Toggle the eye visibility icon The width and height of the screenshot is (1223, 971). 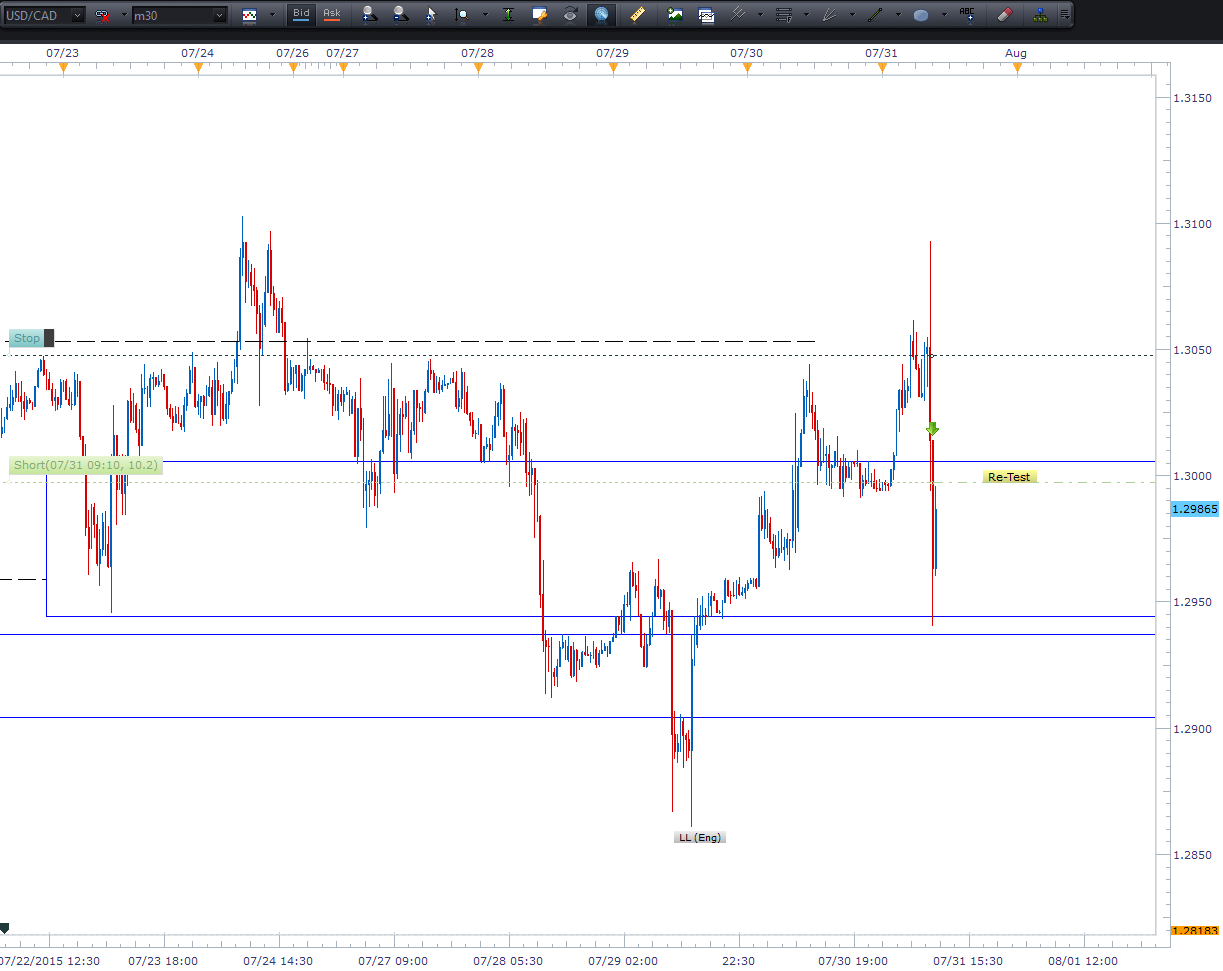click(x=570, y=15)
